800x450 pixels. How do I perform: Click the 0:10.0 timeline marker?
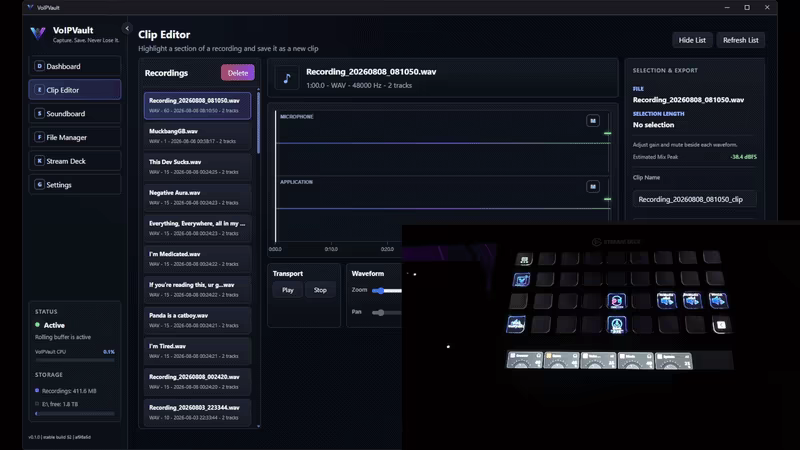click(x=331, y=249)
